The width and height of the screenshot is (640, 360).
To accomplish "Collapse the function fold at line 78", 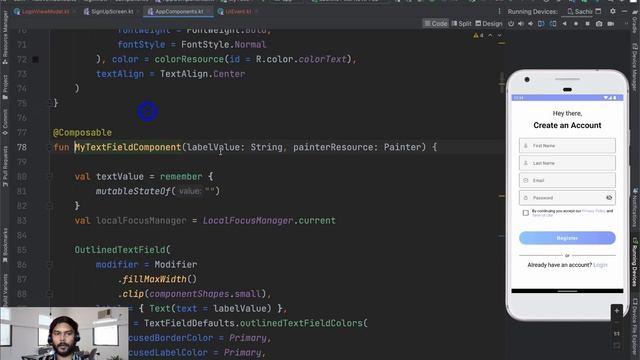I will pos(50,147).
